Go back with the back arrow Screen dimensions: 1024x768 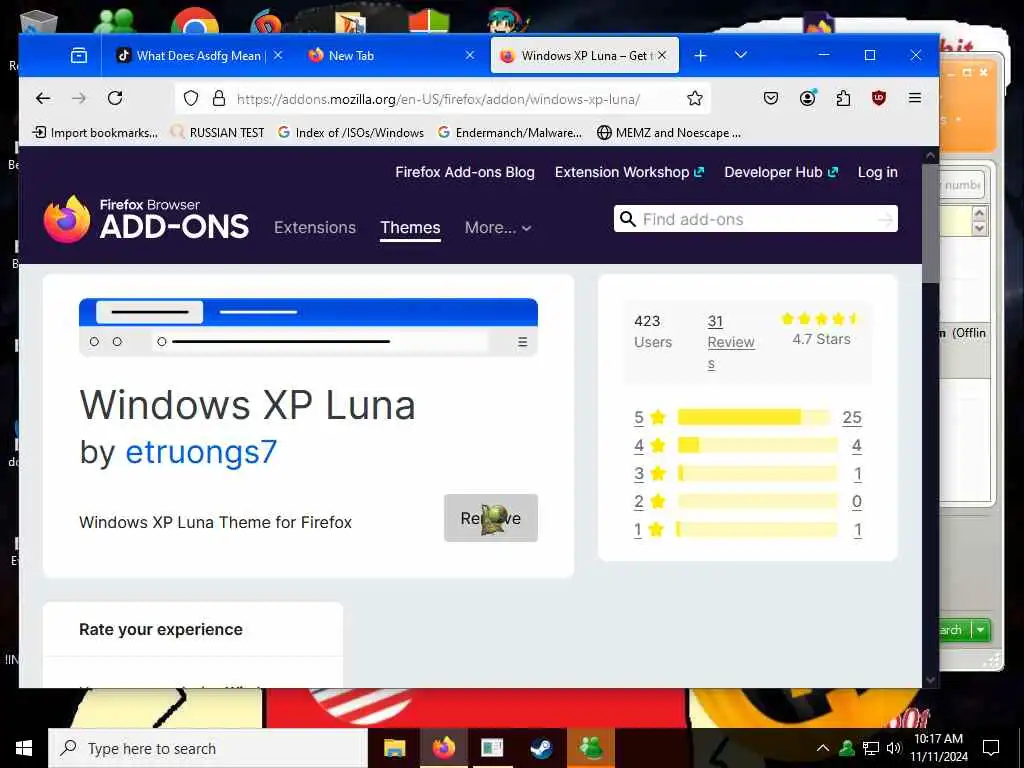43,99
